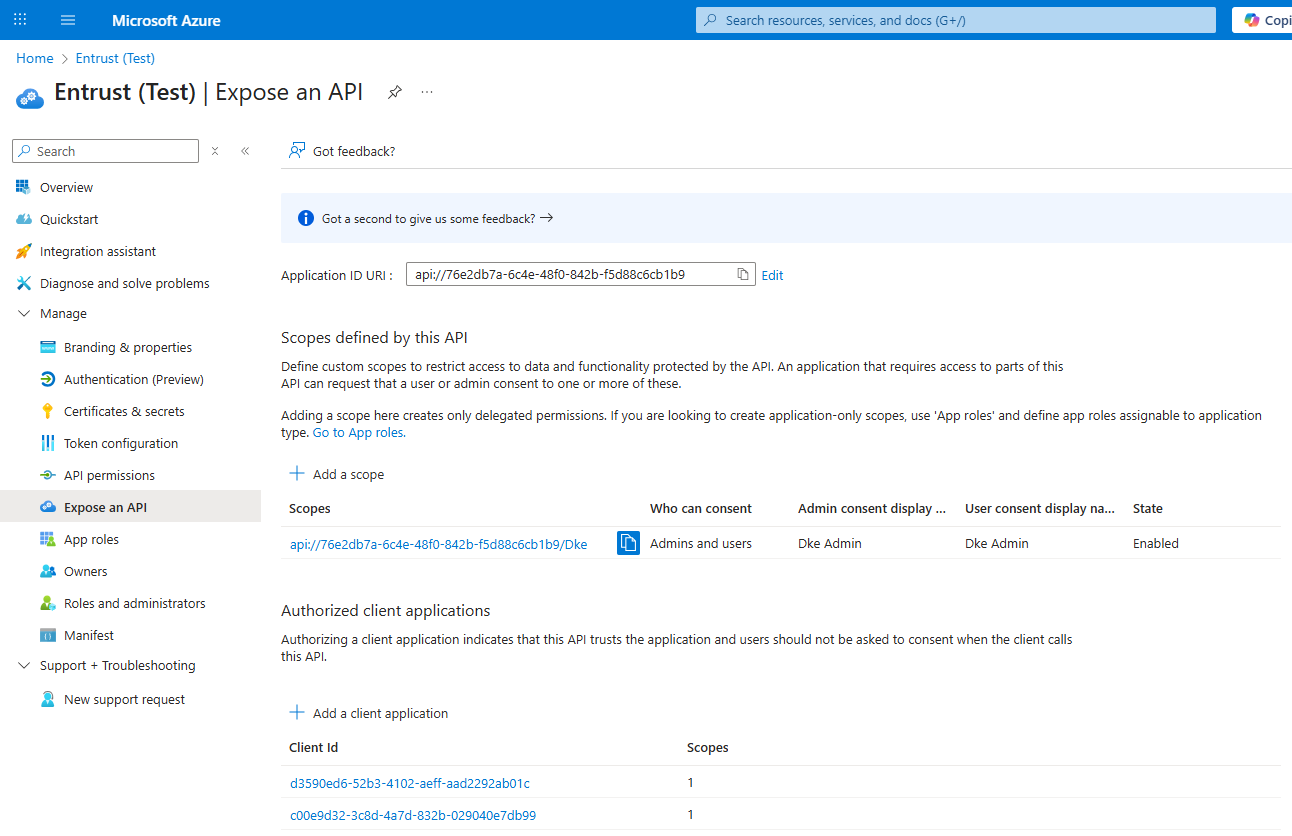Copy the Application ID URI to clipboard
Viewport: 1292px width, 836px height.
coord(743,275)
